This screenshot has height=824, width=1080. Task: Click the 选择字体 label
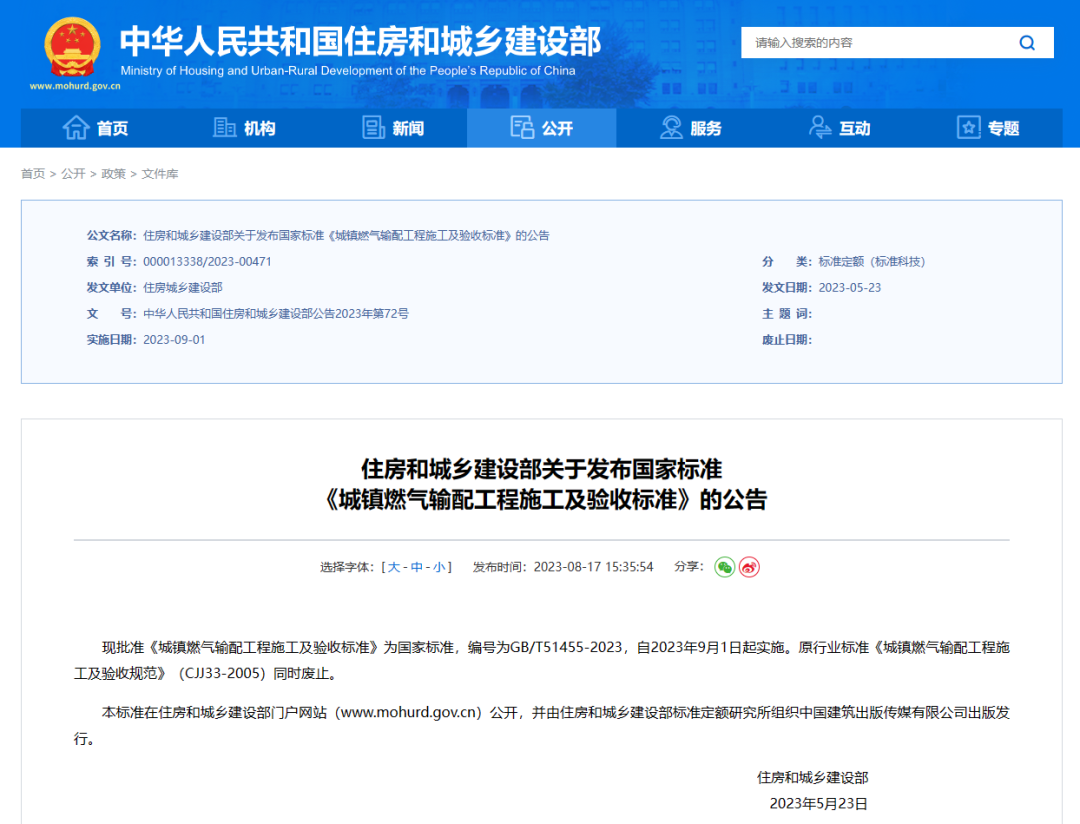click(x=347, y=567)
